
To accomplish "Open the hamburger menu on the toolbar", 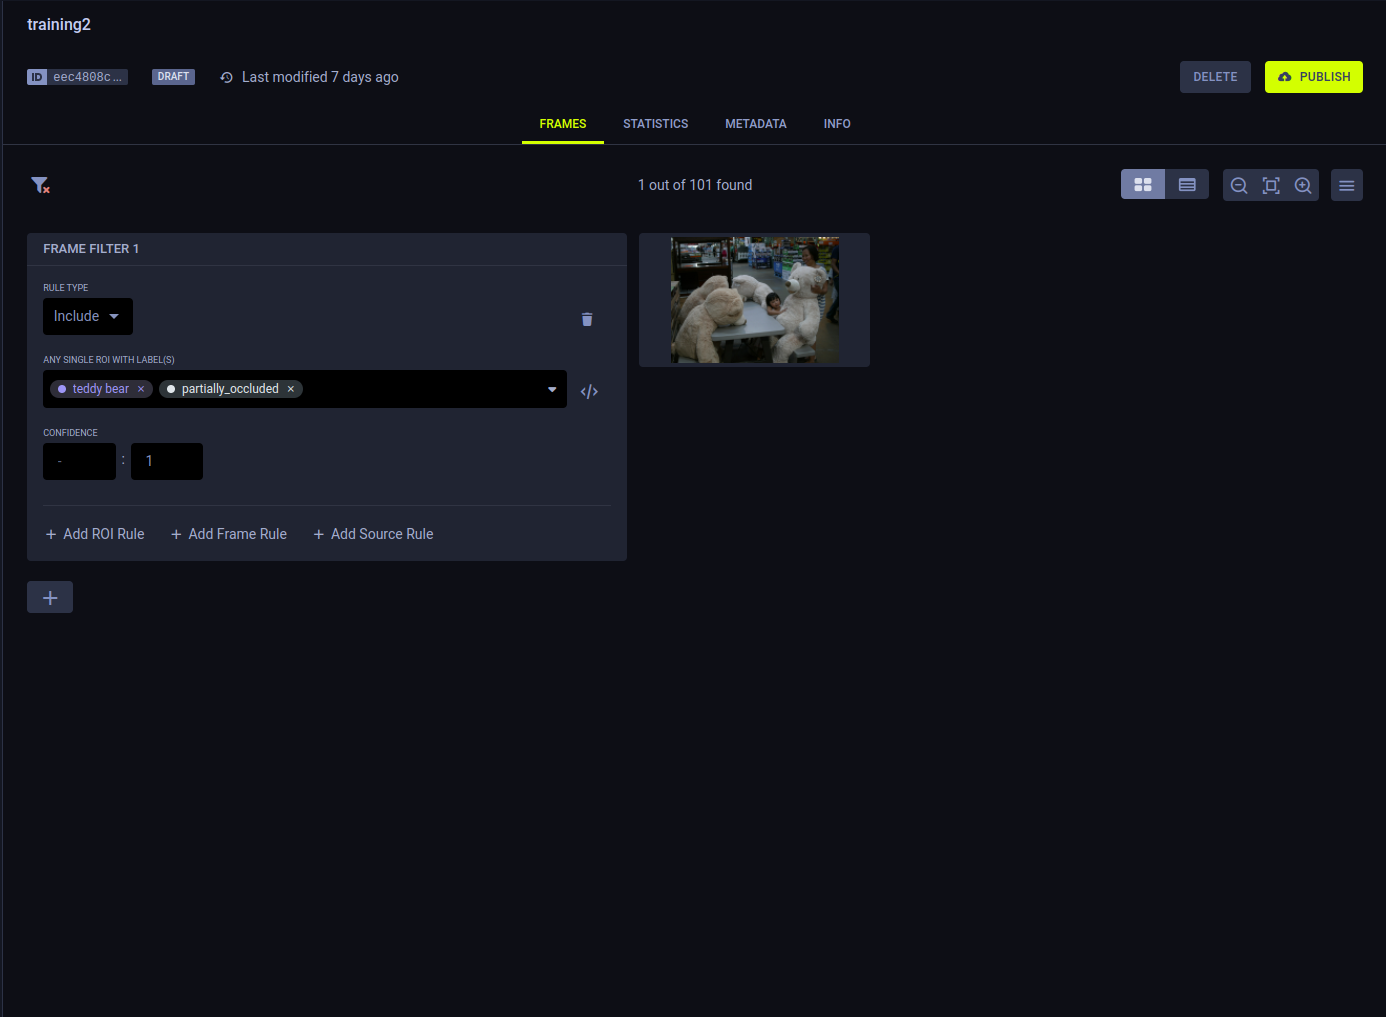I will click(x=1347, y=185).
